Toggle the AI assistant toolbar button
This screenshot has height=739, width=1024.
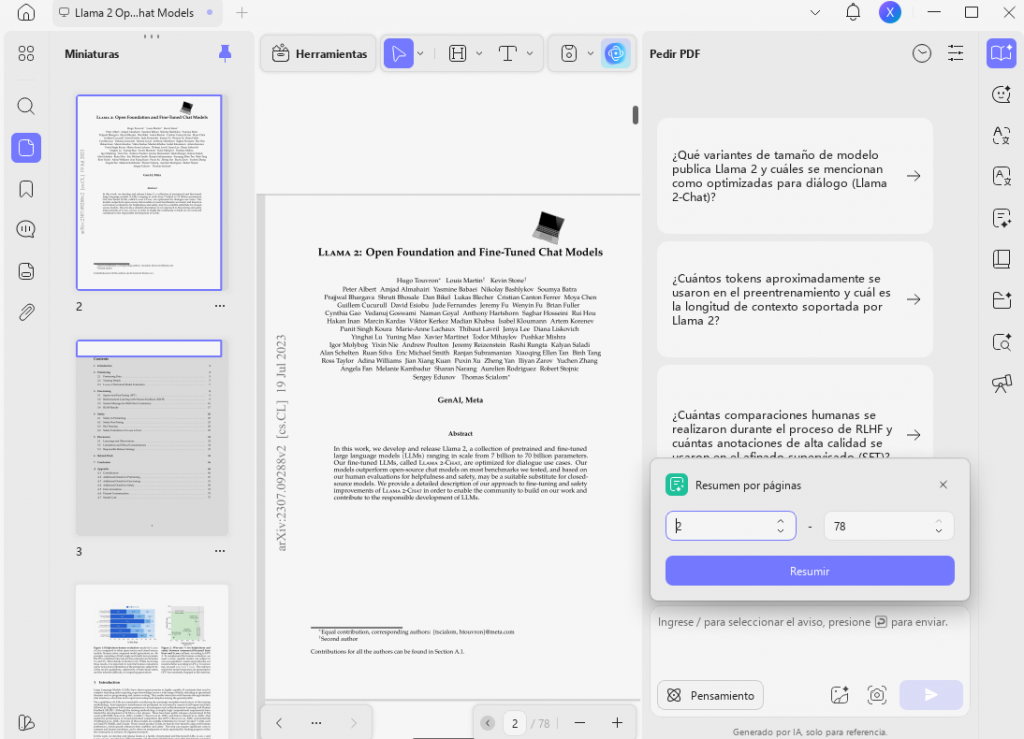pos(615,54)
